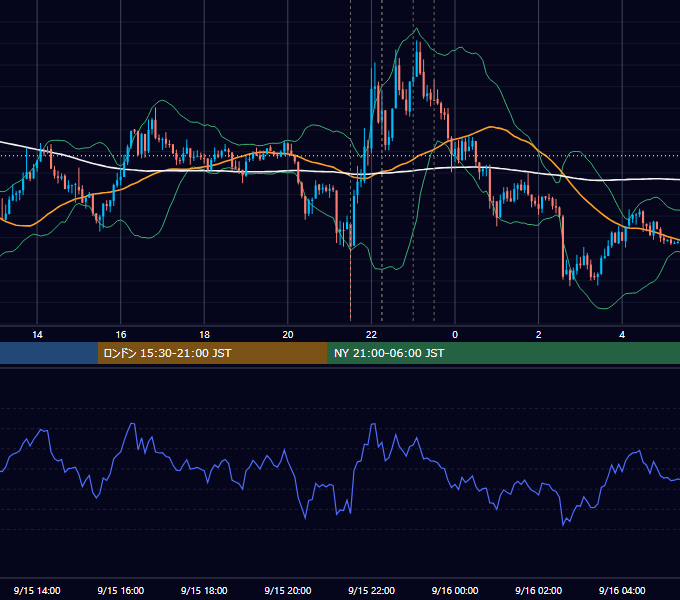The height and width of the screenshot is (600, 680).
Task: Click the 9/16 04:00 date label
Action: point(622,590)
